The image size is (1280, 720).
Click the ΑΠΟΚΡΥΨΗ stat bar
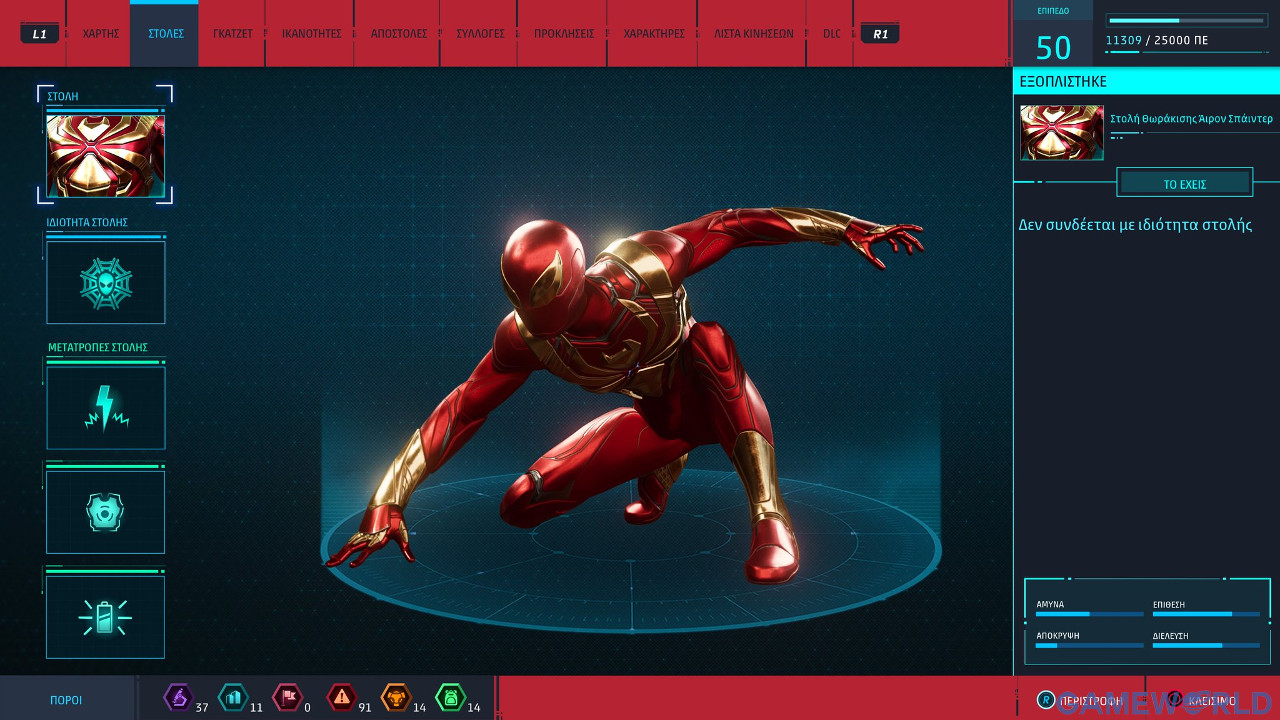(1089, 645)
